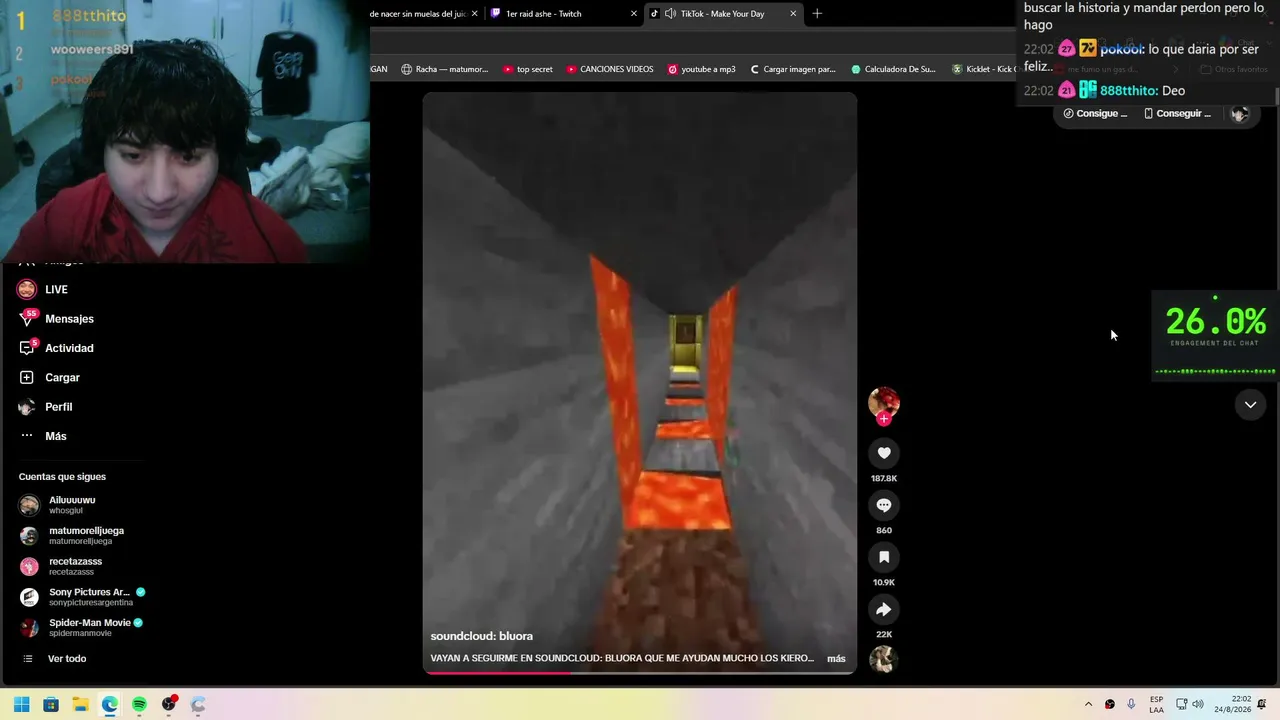Click the Mensajes paper-plane icon
Screen dimensions: 1280x720
pyautogui.click(x=27, y=319)
